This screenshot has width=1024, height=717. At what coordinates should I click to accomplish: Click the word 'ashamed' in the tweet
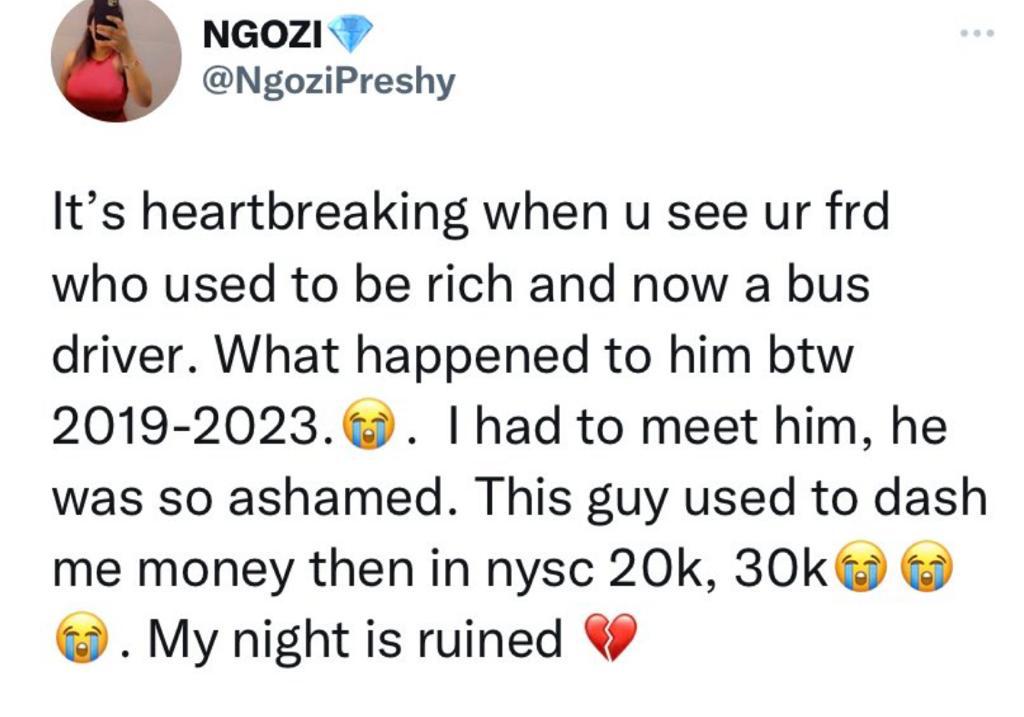point(356,499)
